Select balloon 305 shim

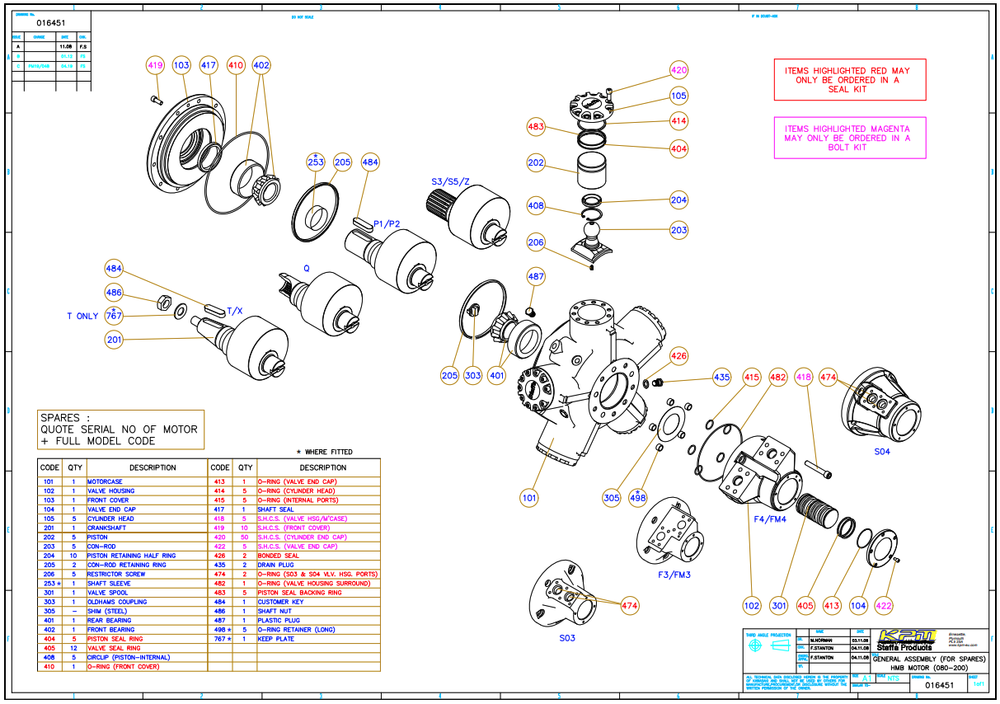coord(611,497)
